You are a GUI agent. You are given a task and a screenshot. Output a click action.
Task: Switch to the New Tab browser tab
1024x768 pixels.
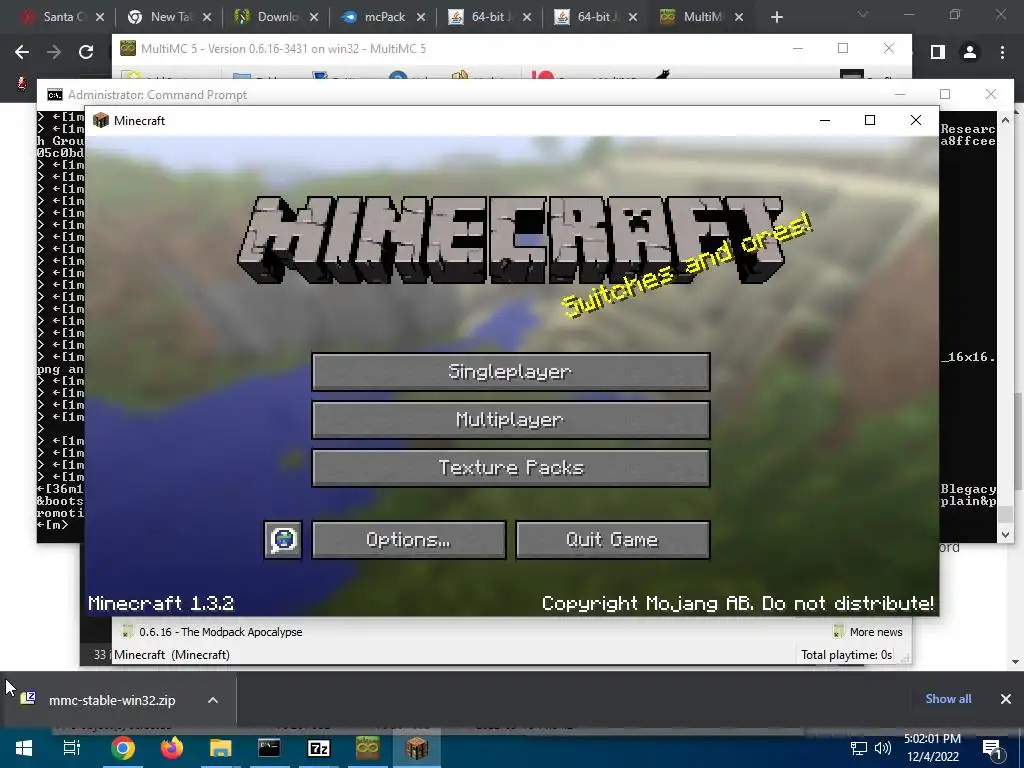(170, 17)
